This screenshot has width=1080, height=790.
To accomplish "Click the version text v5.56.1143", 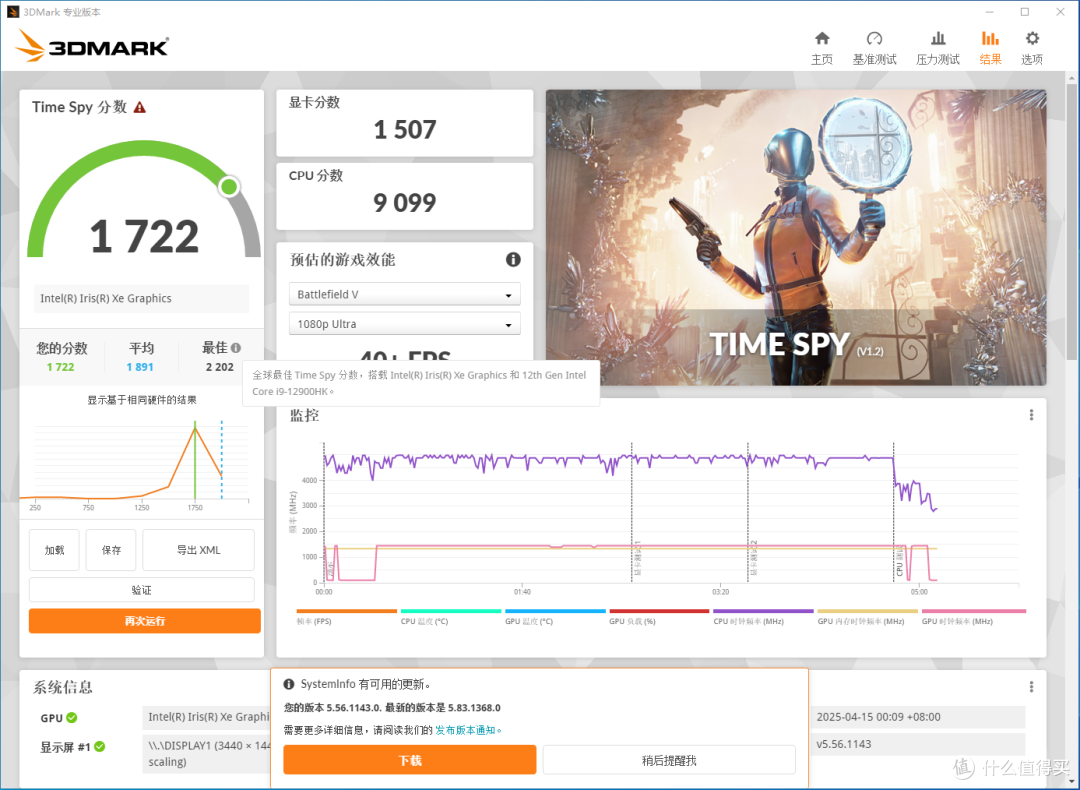I will click(x=844, y=745).
